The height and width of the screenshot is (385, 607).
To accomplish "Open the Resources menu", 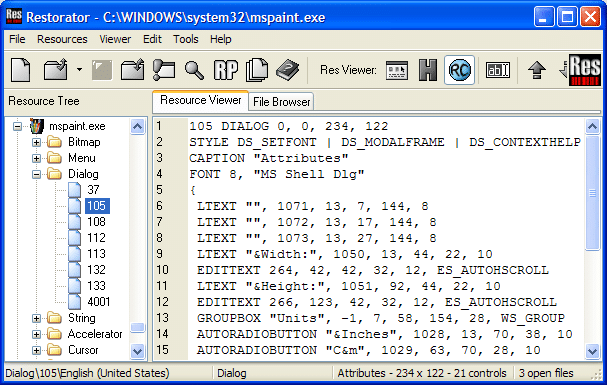I will tap(62, 39).
